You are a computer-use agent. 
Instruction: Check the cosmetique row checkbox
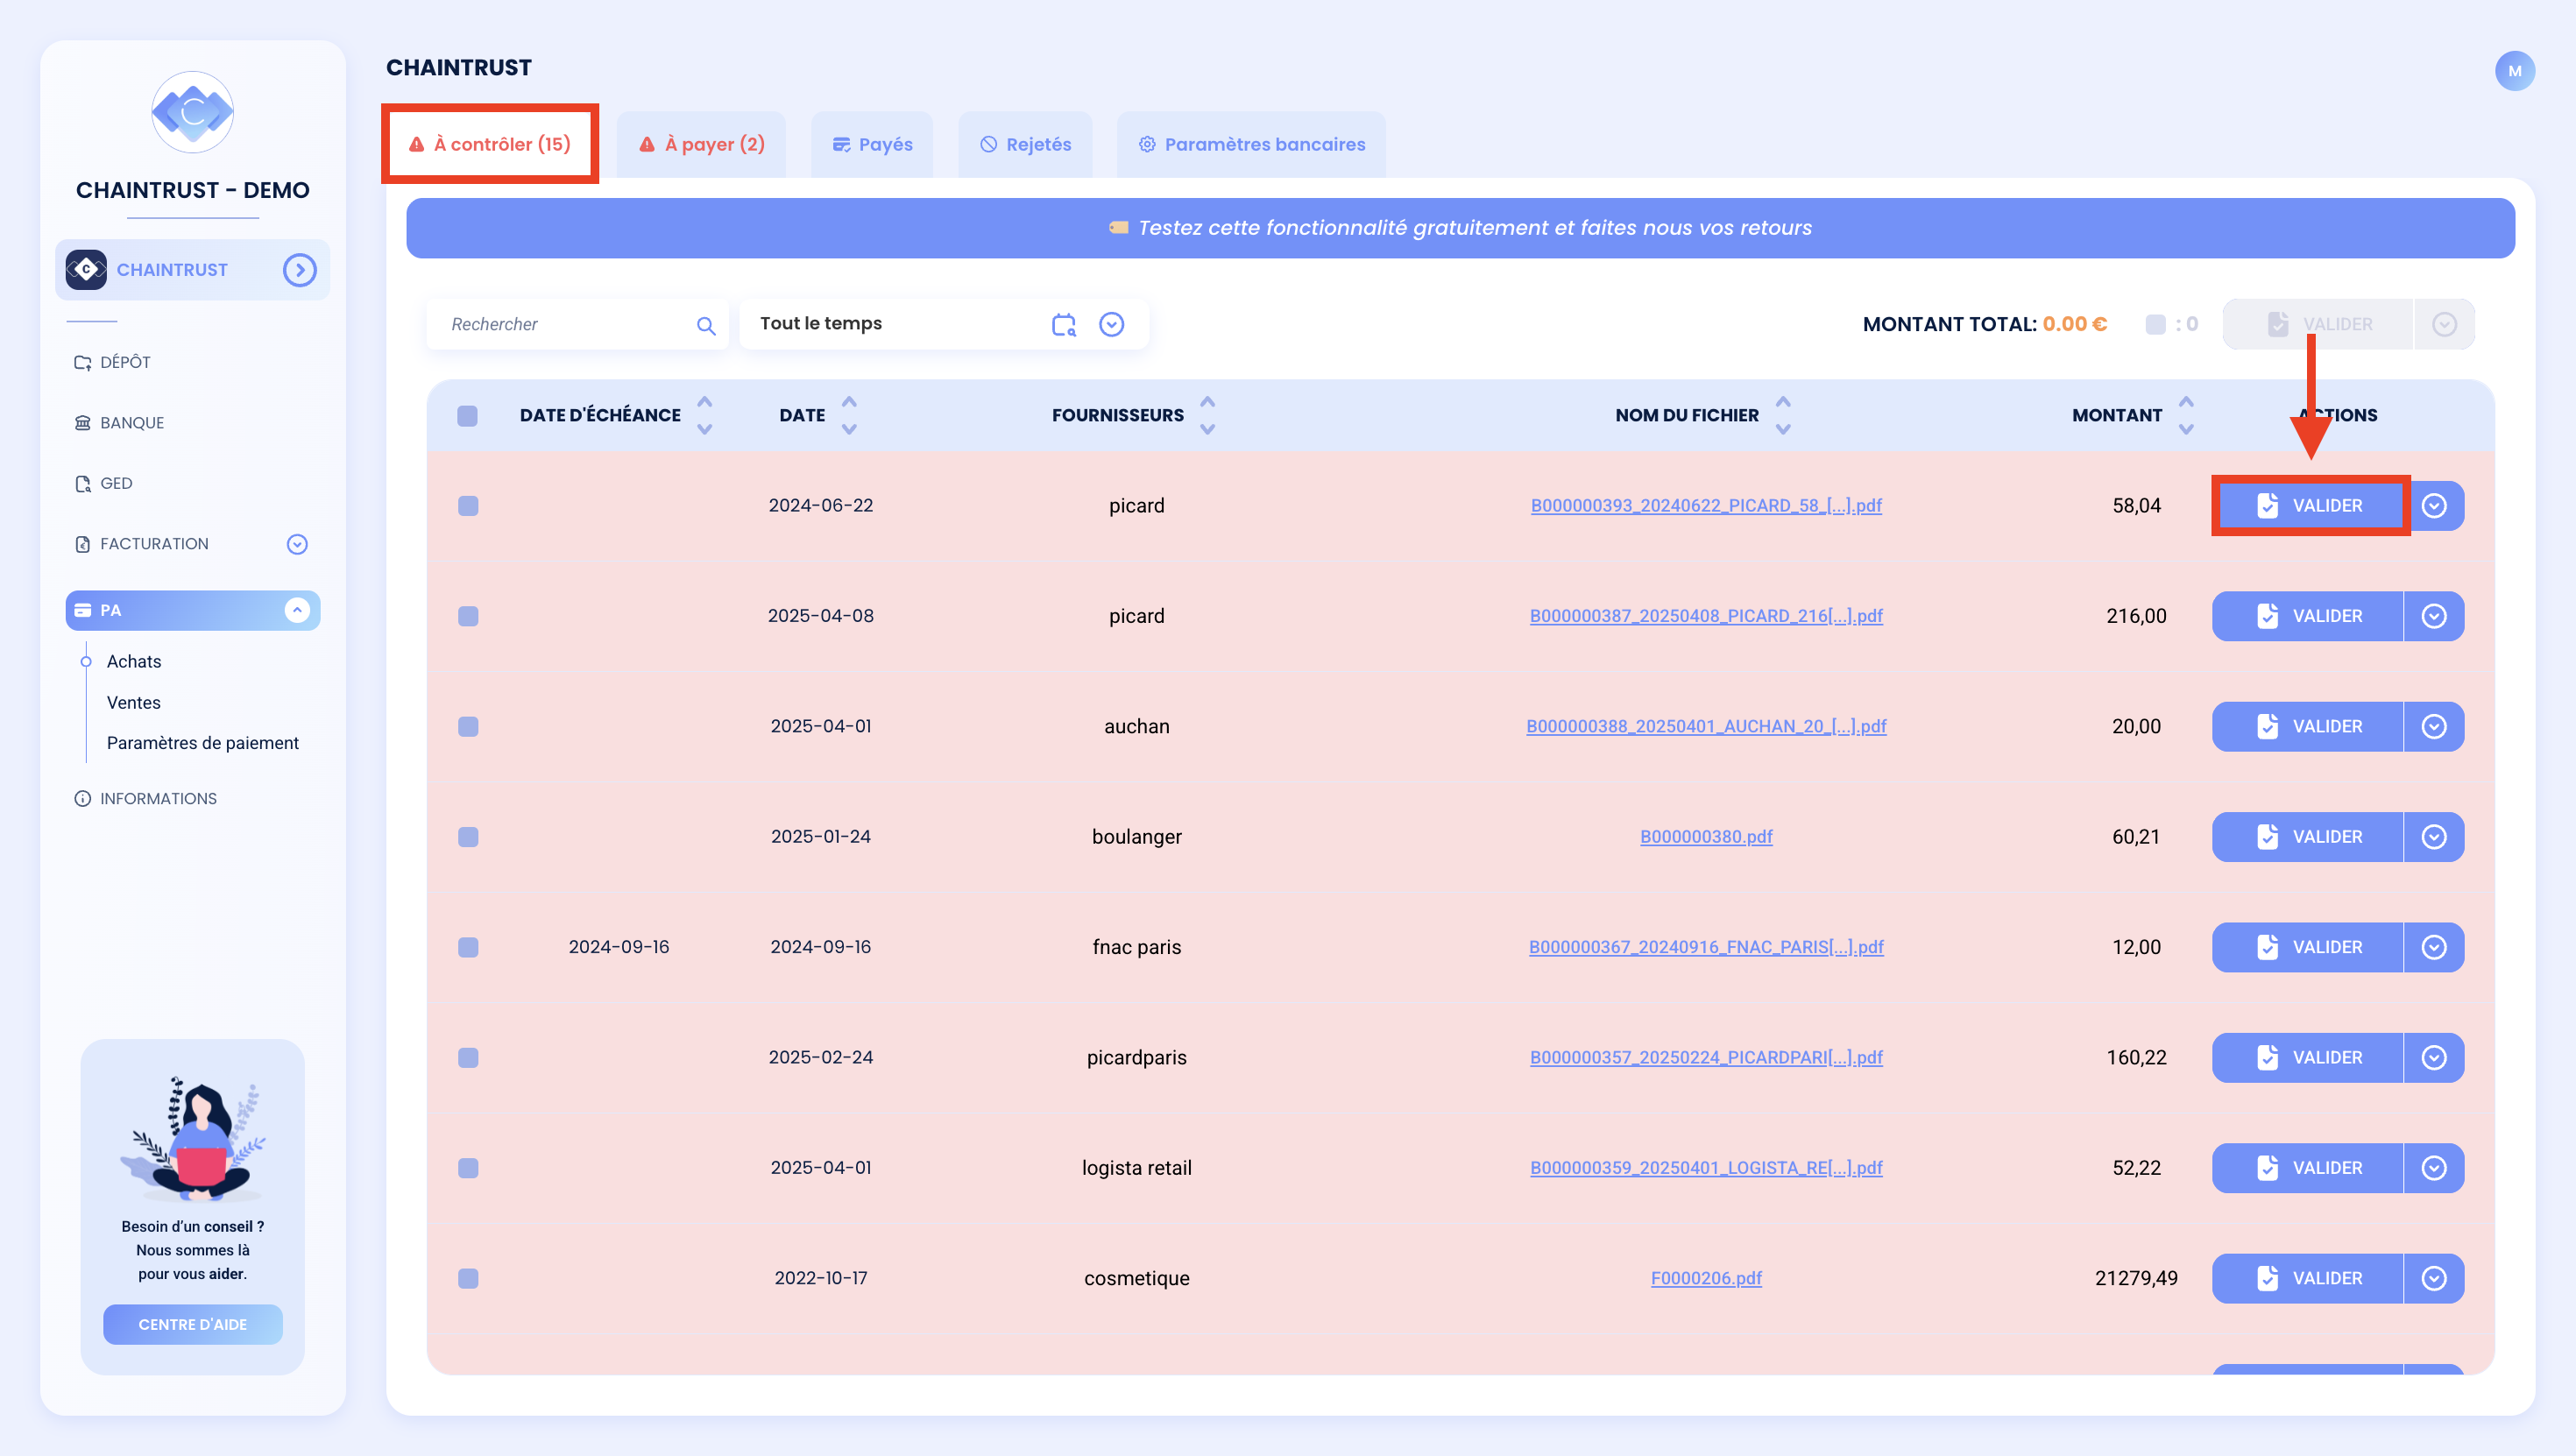click(x=468, y=1279)
